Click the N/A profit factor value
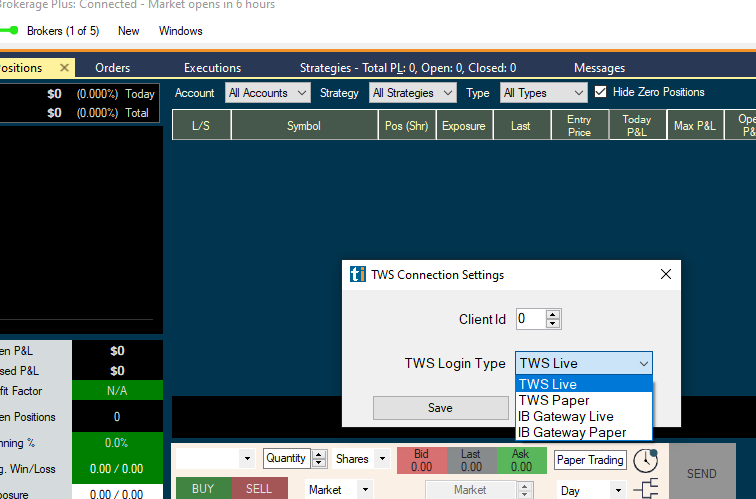The width and height of the screenshot is (756, 499). (117, 391)
